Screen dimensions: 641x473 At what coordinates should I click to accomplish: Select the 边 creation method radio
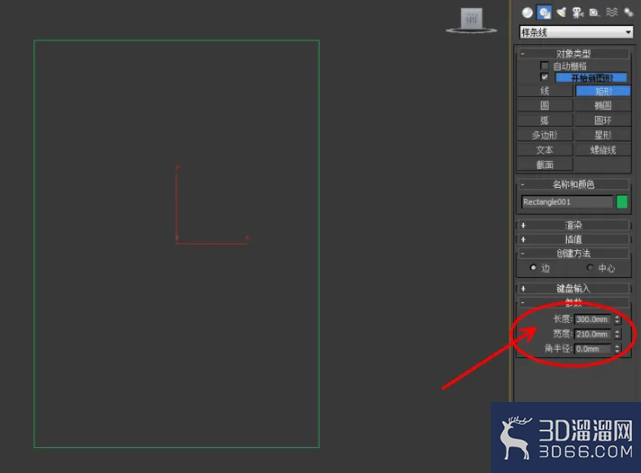[x=533, y=268]
